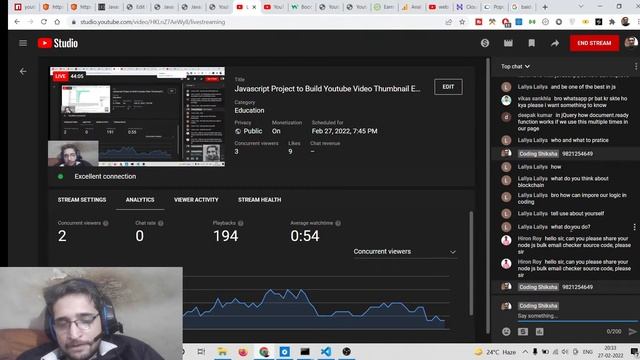Click info icon beside Playbacks metric
This screenshot has width=640, height=360.
[240, 223]
